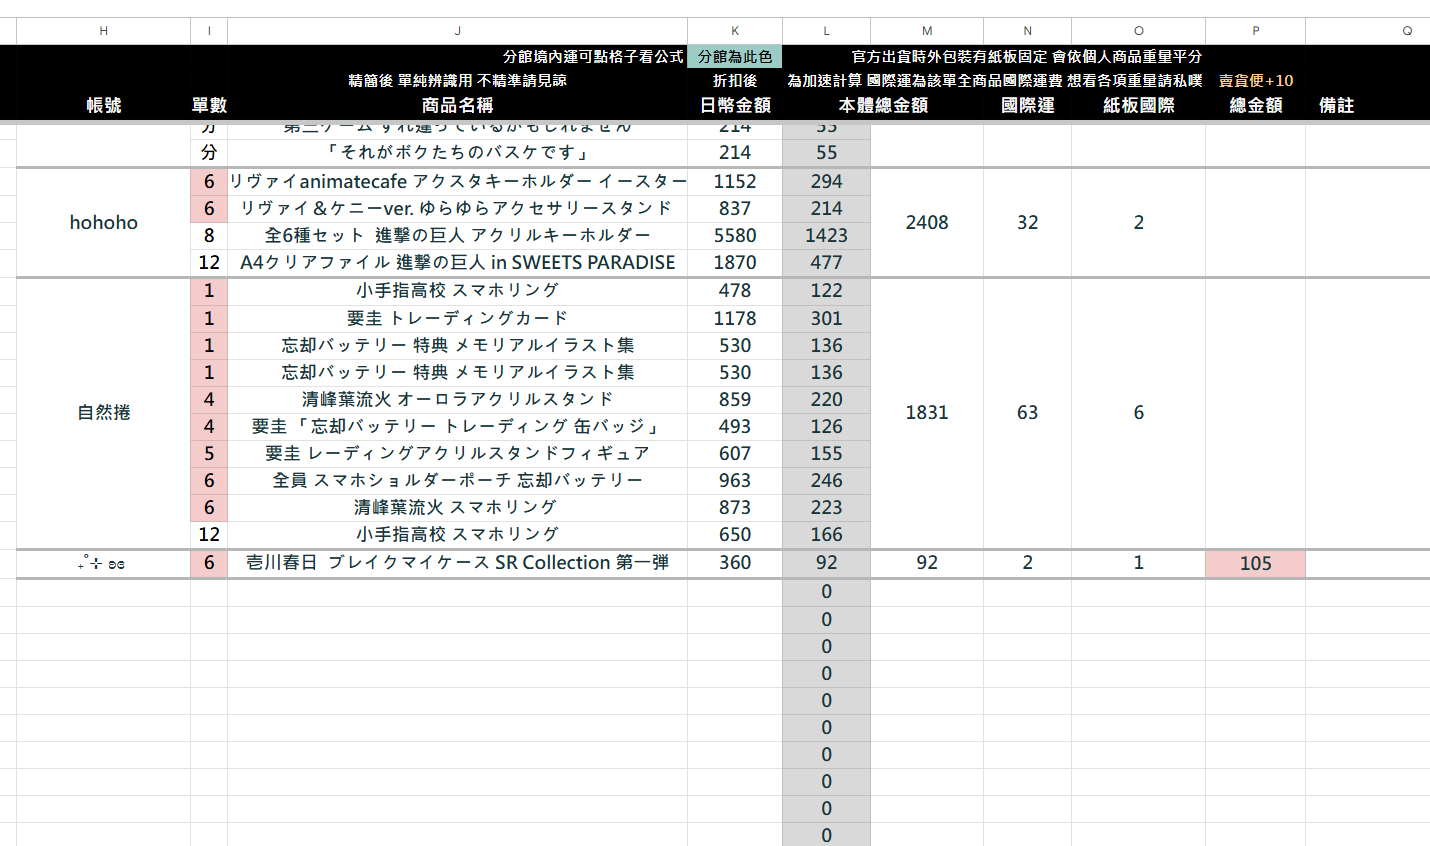Select the 「それがボクたちのバスケです」 cell
This screenshot has height=846, width=1430.
coord(457,152)
